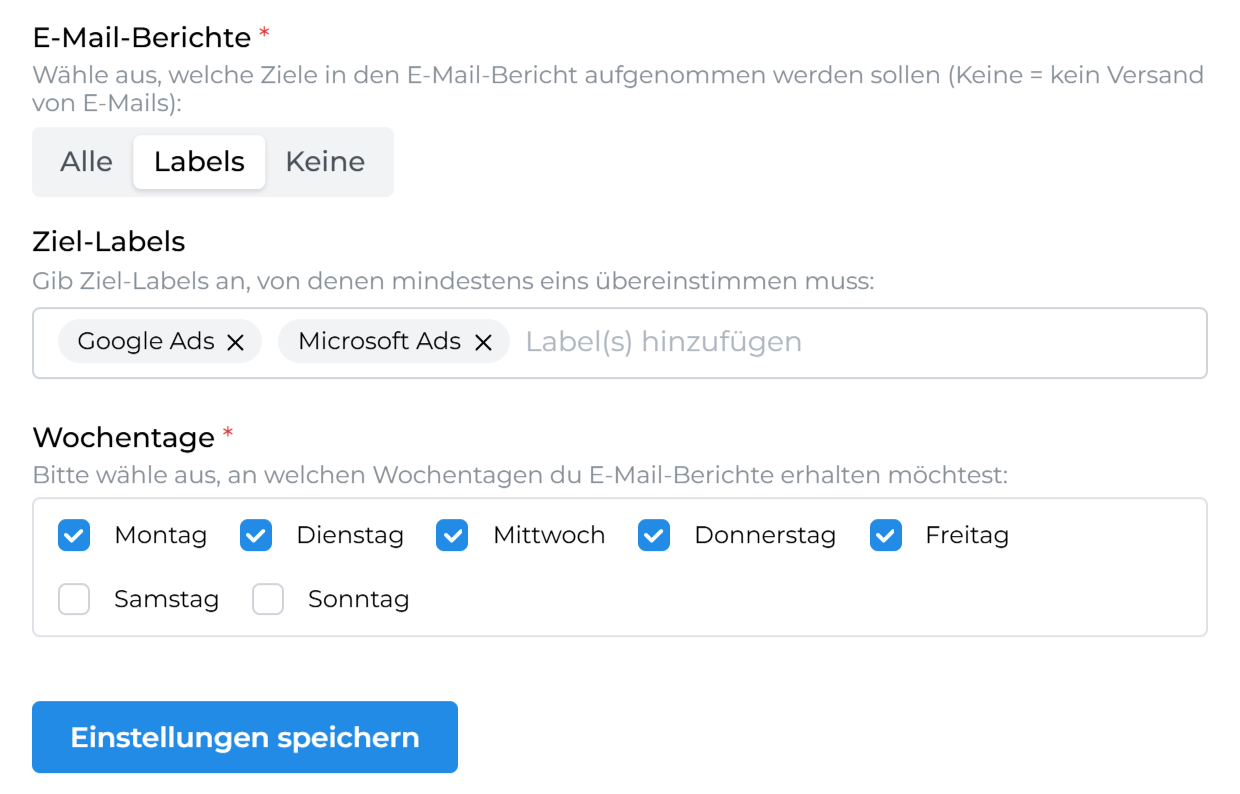Click the Samstag label text
The image size is (1240, 794).
[166, 600]
